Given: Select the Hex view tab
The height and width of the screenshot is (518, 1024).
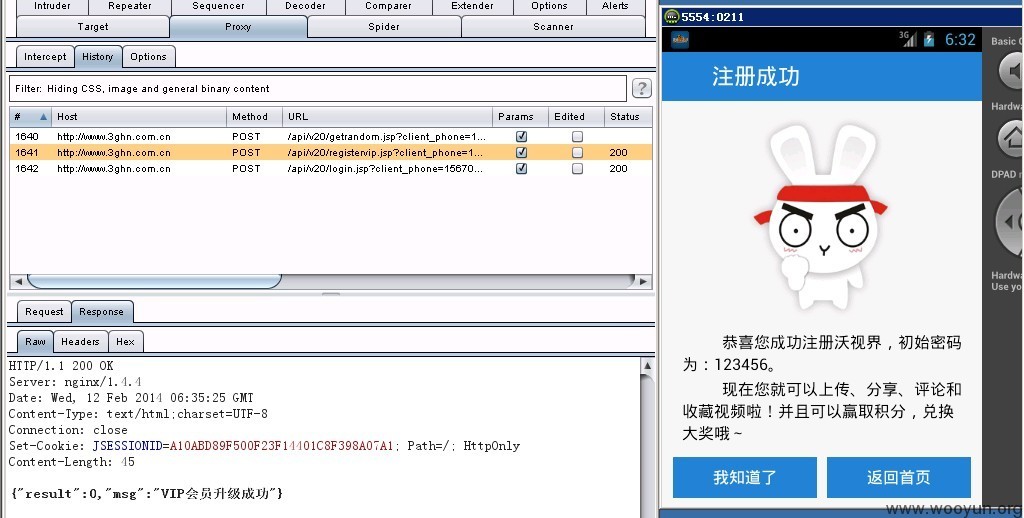Looking at the screenshot, I should pos(125,342).
